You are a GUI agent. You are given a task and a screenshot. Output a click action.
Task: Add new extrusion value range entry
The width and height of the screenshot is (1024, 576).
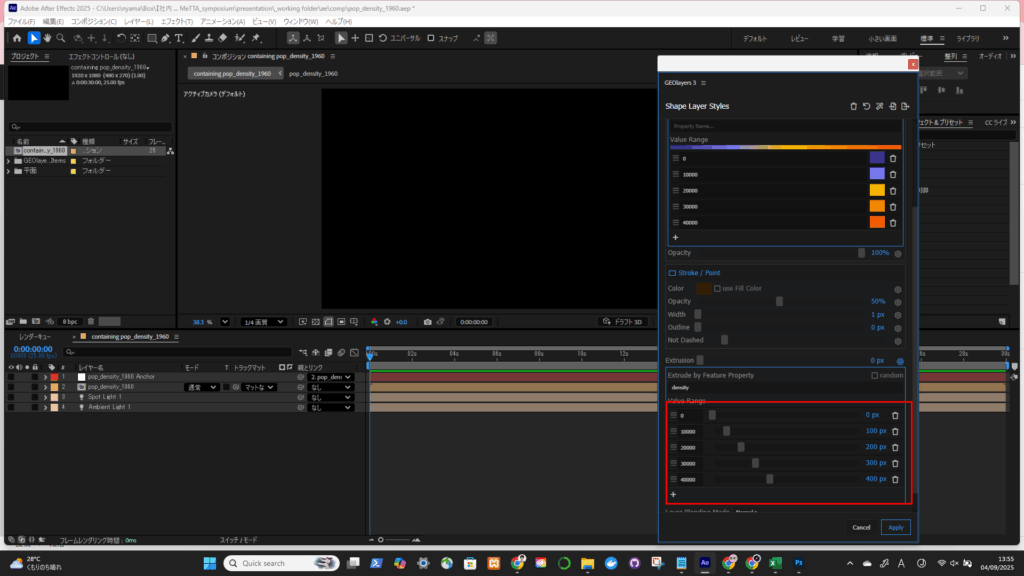[673, 494]
